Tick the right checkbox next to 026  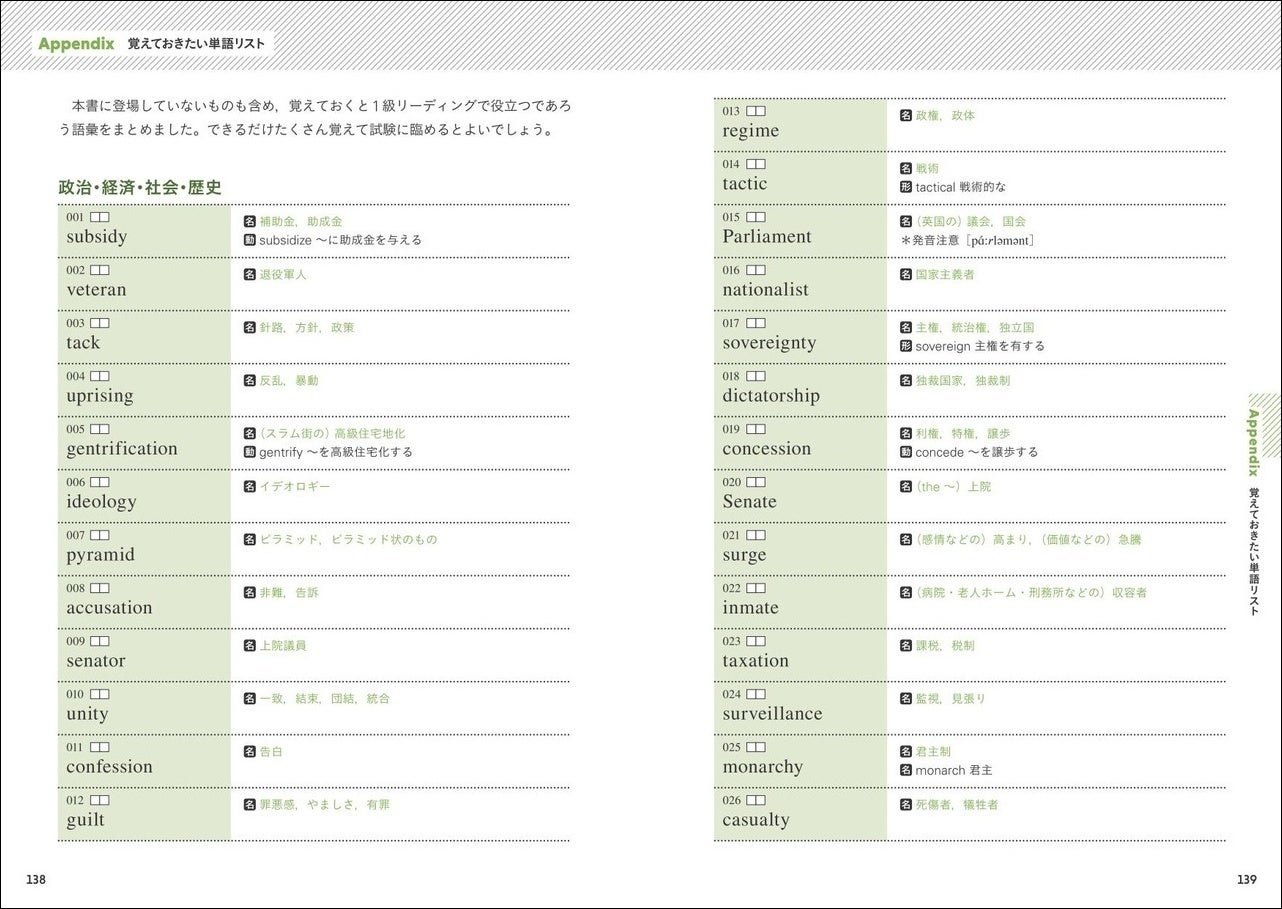point(761,800)
